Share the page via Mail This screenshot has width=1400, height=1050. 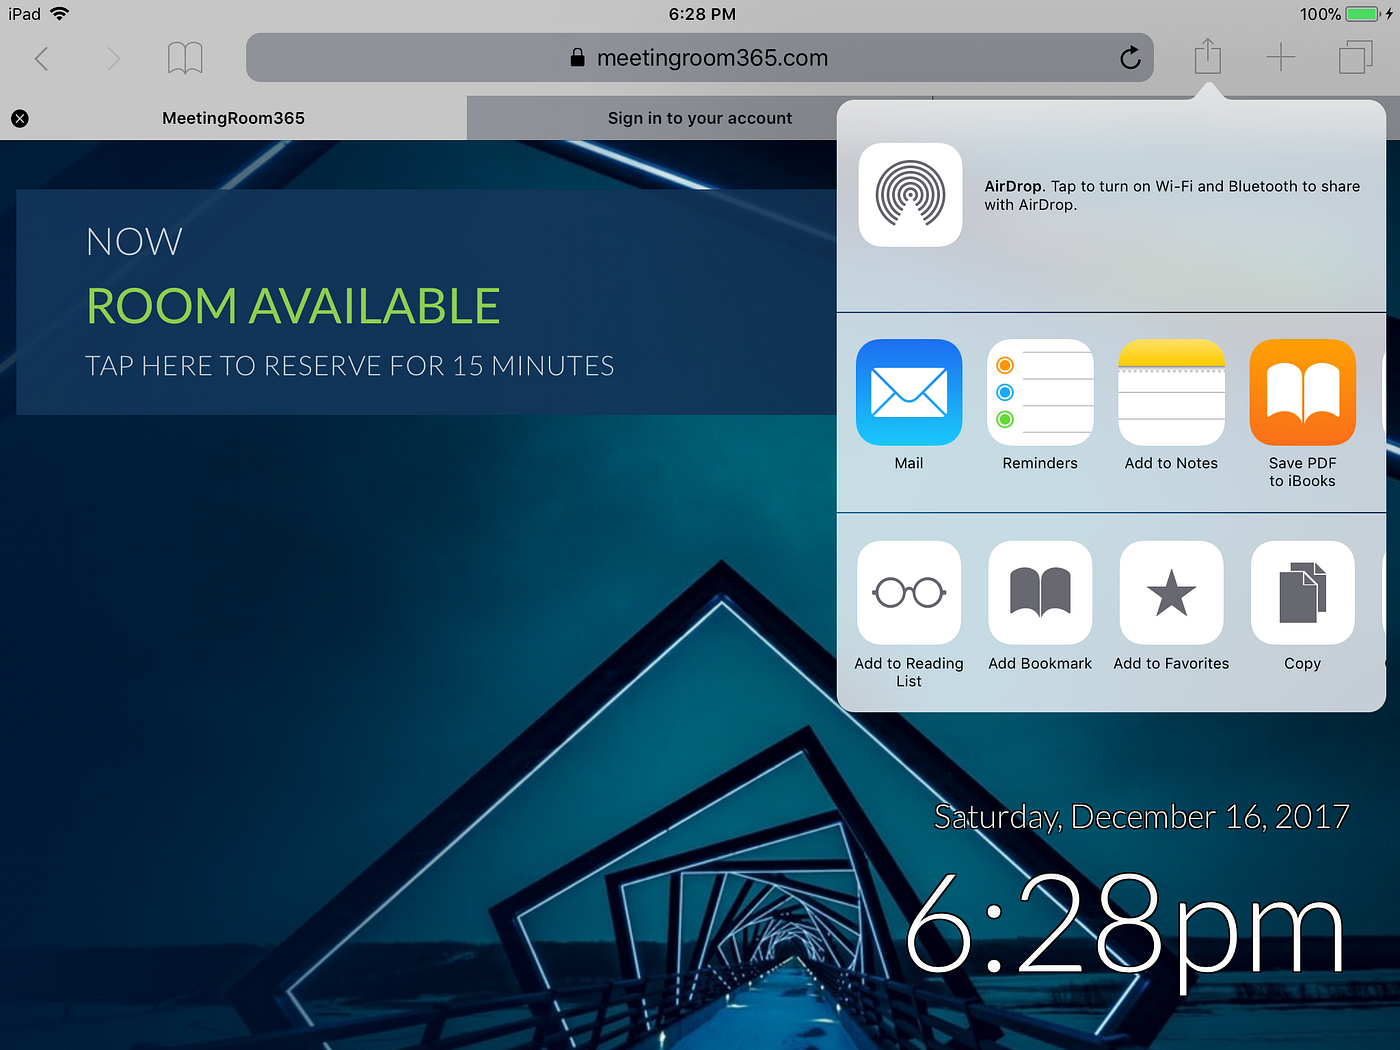(909, 392)
